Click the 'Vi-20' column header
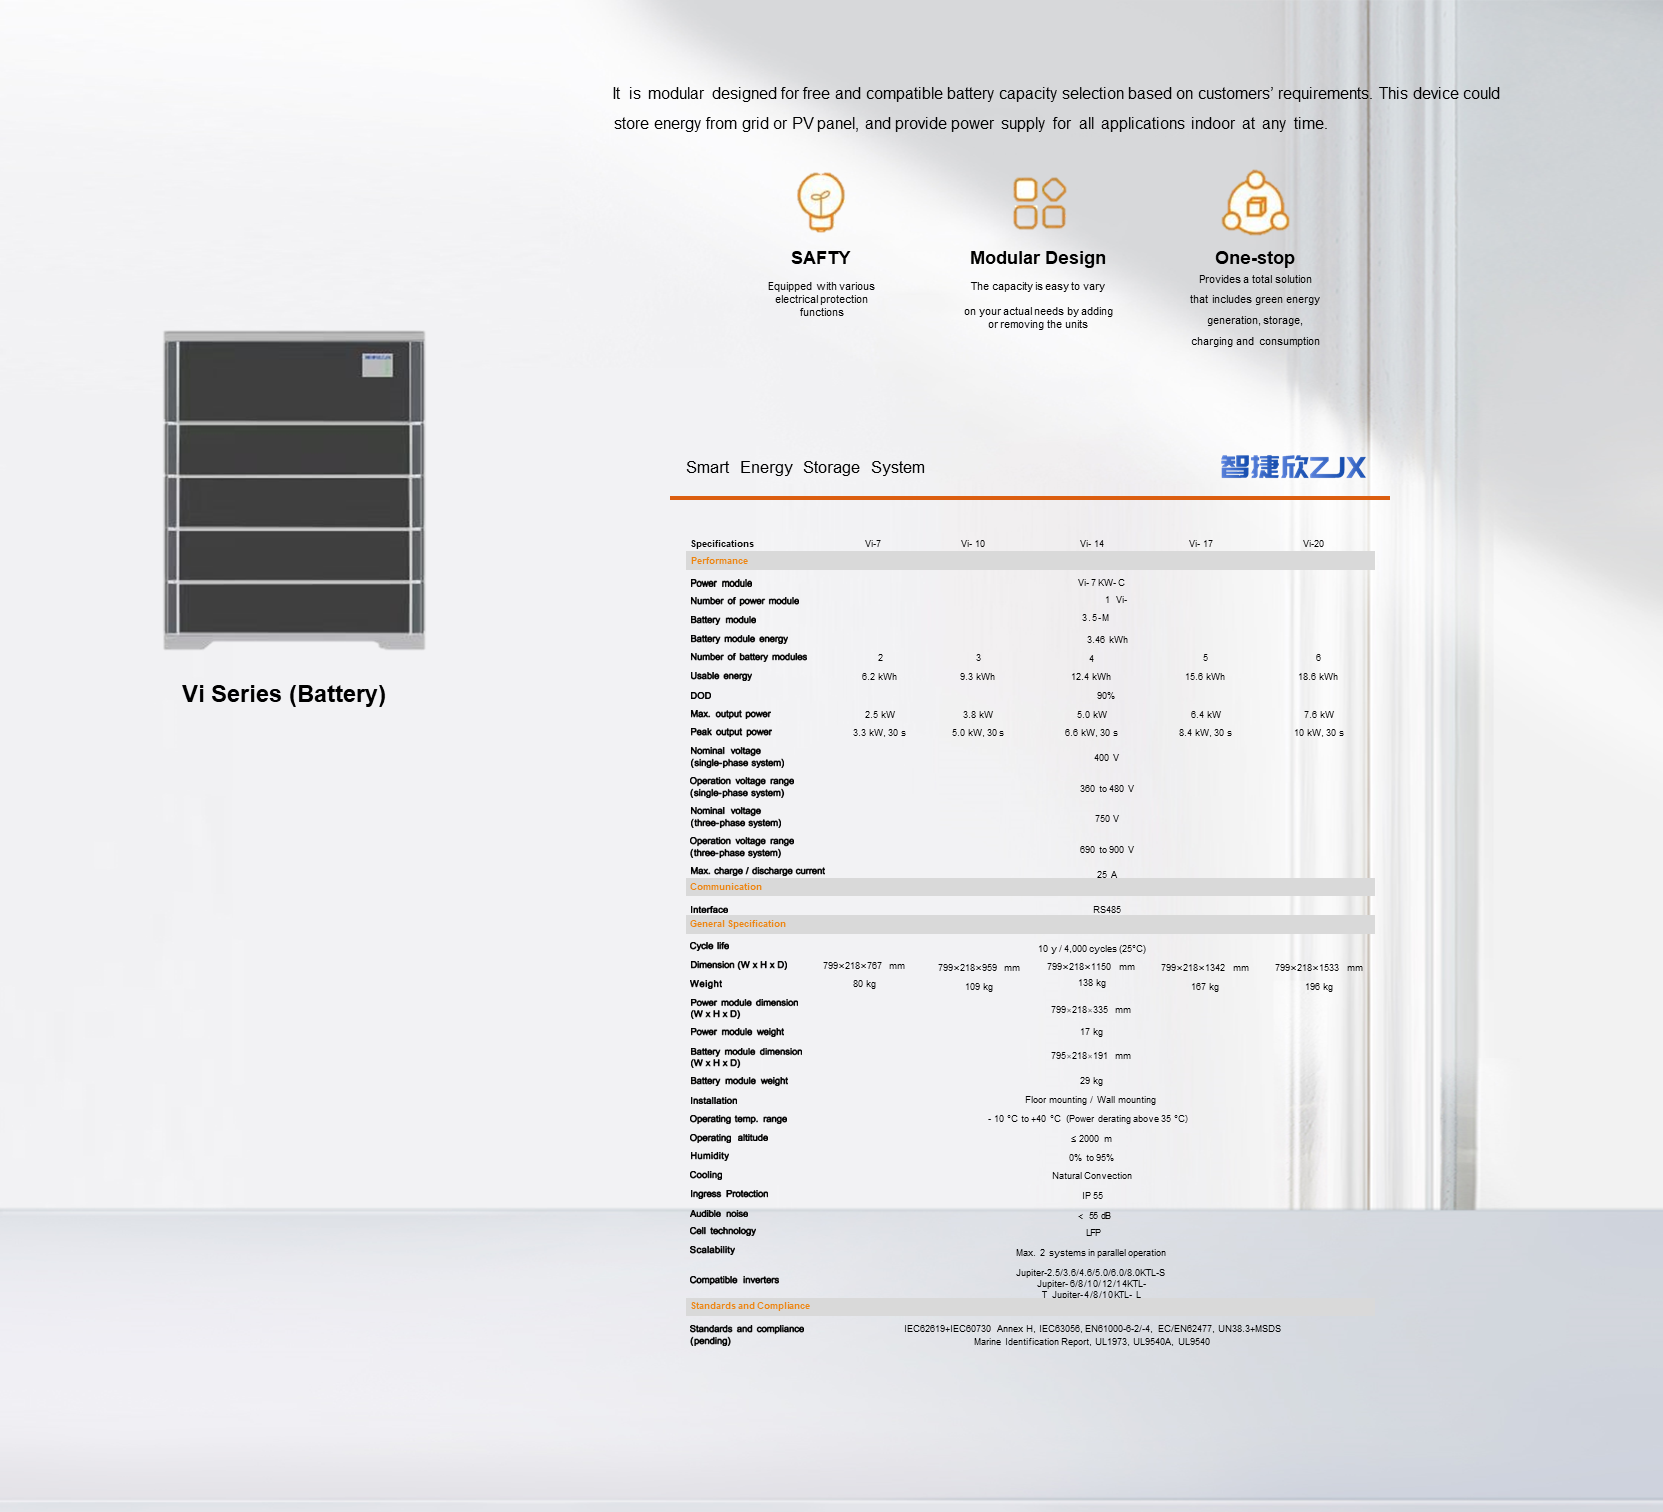 tap(1313, 544)
